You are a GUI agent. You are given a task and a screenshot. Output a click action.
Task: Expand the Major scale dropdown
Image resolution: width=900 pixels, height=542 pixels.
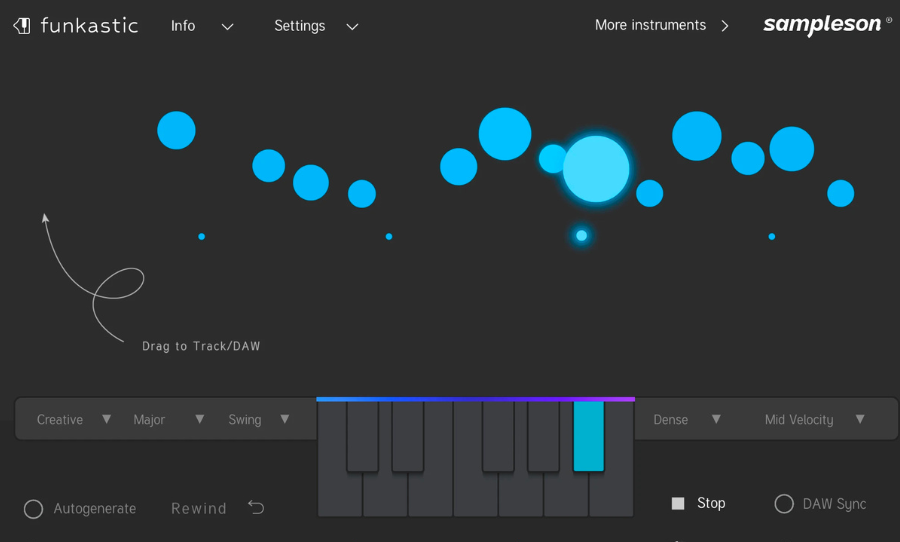168,420
